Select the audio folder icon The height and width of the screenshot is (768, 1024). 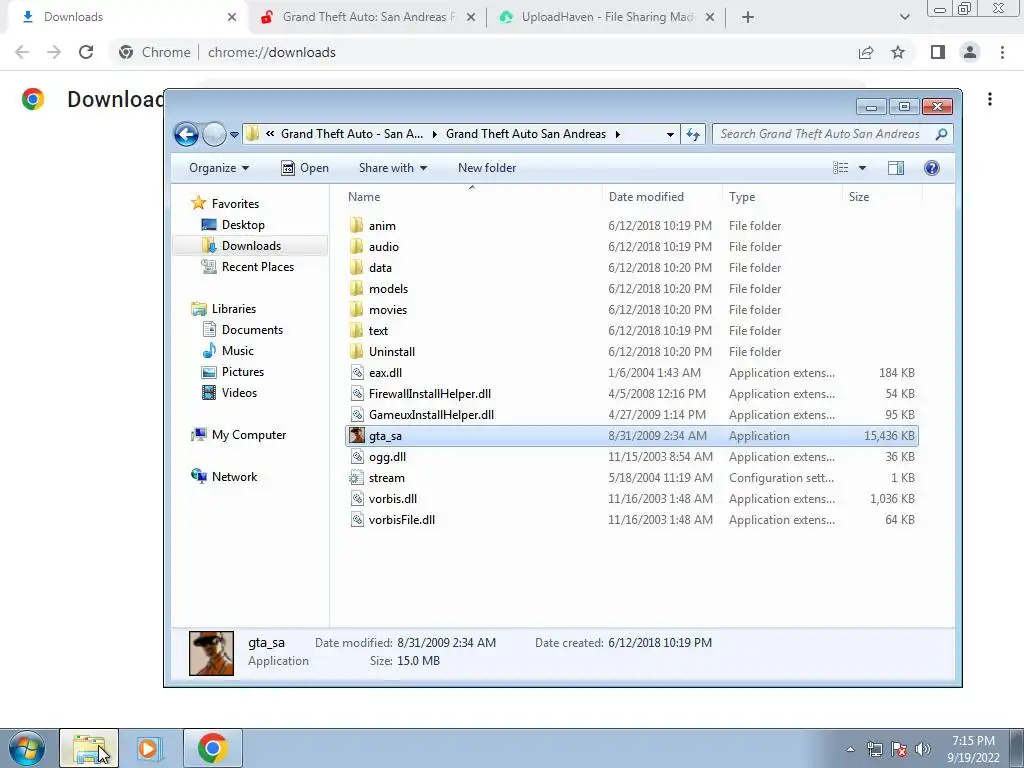[x=357, y=247]
